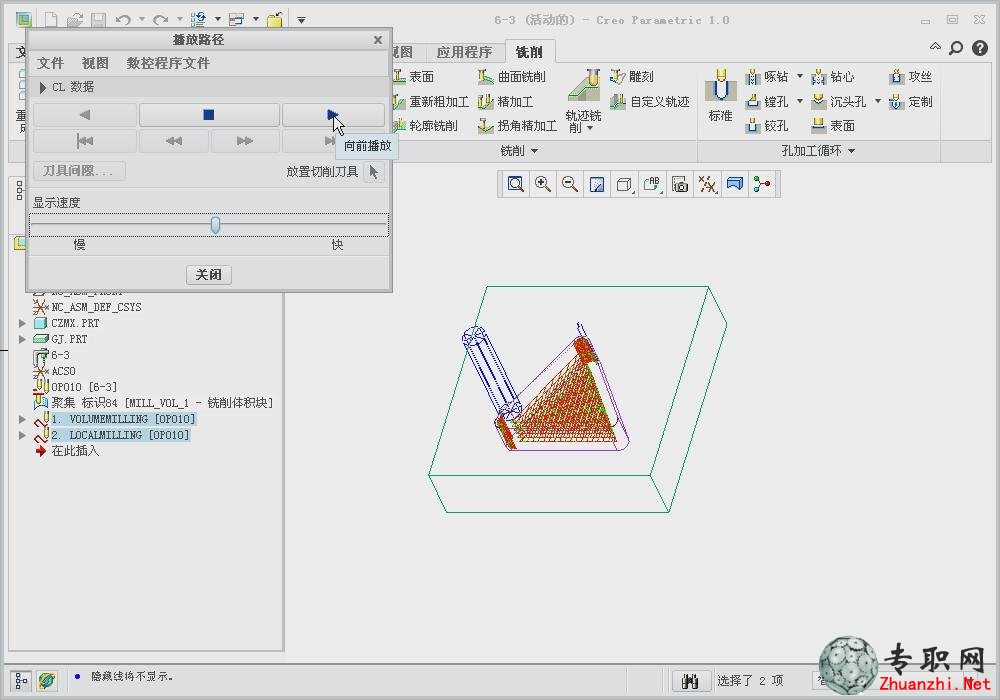Click the refit view icon

(x=515, y=184)
